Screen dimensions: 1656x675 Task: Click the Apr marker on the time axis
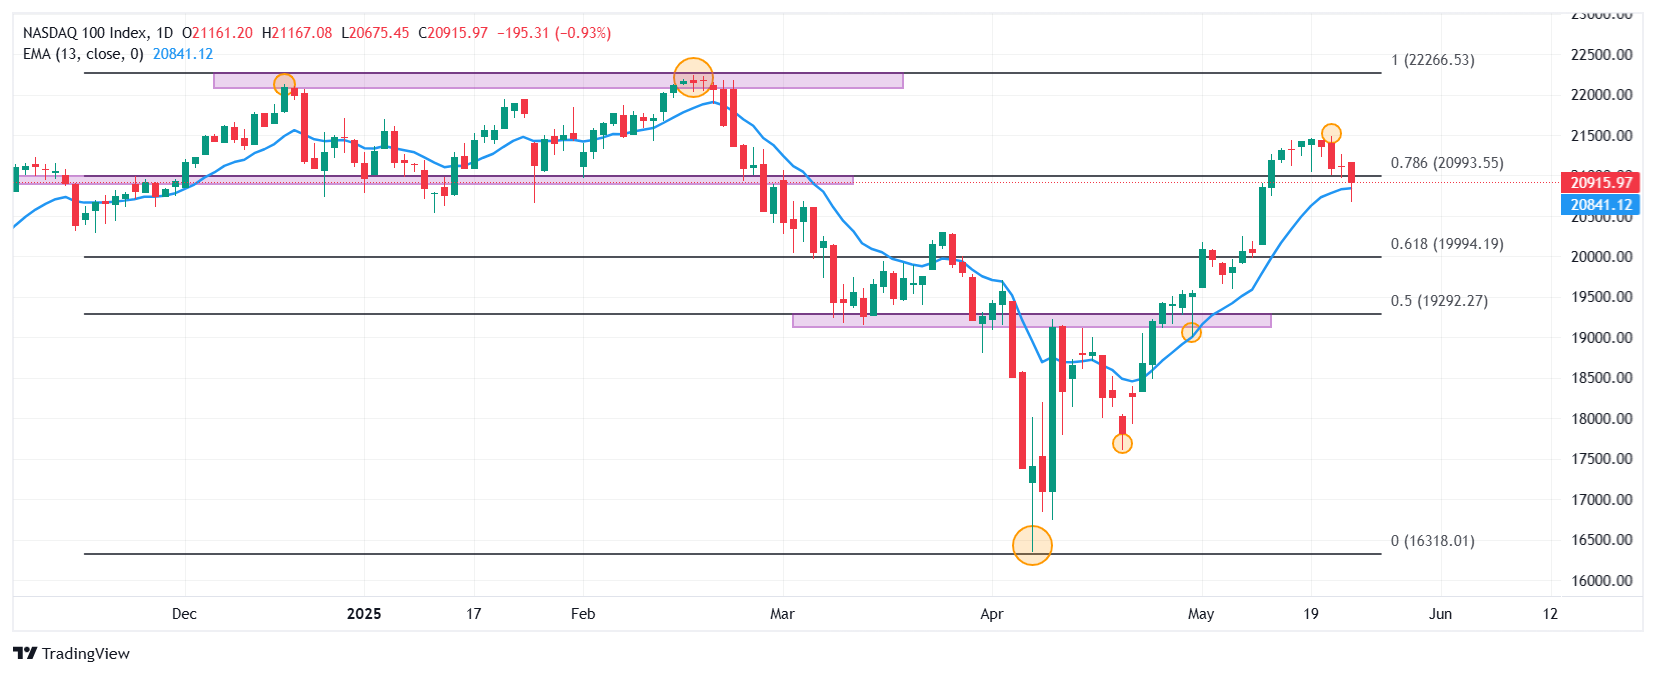click(991, 614)
